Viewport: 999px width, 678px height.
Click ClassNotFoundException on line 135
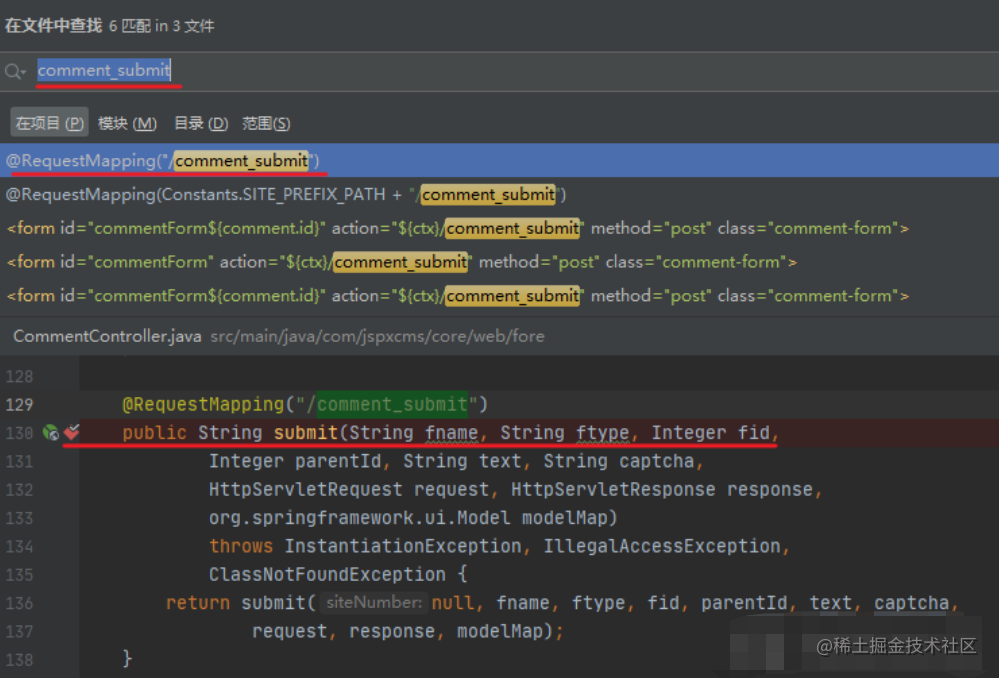click(x=327, y=574)
